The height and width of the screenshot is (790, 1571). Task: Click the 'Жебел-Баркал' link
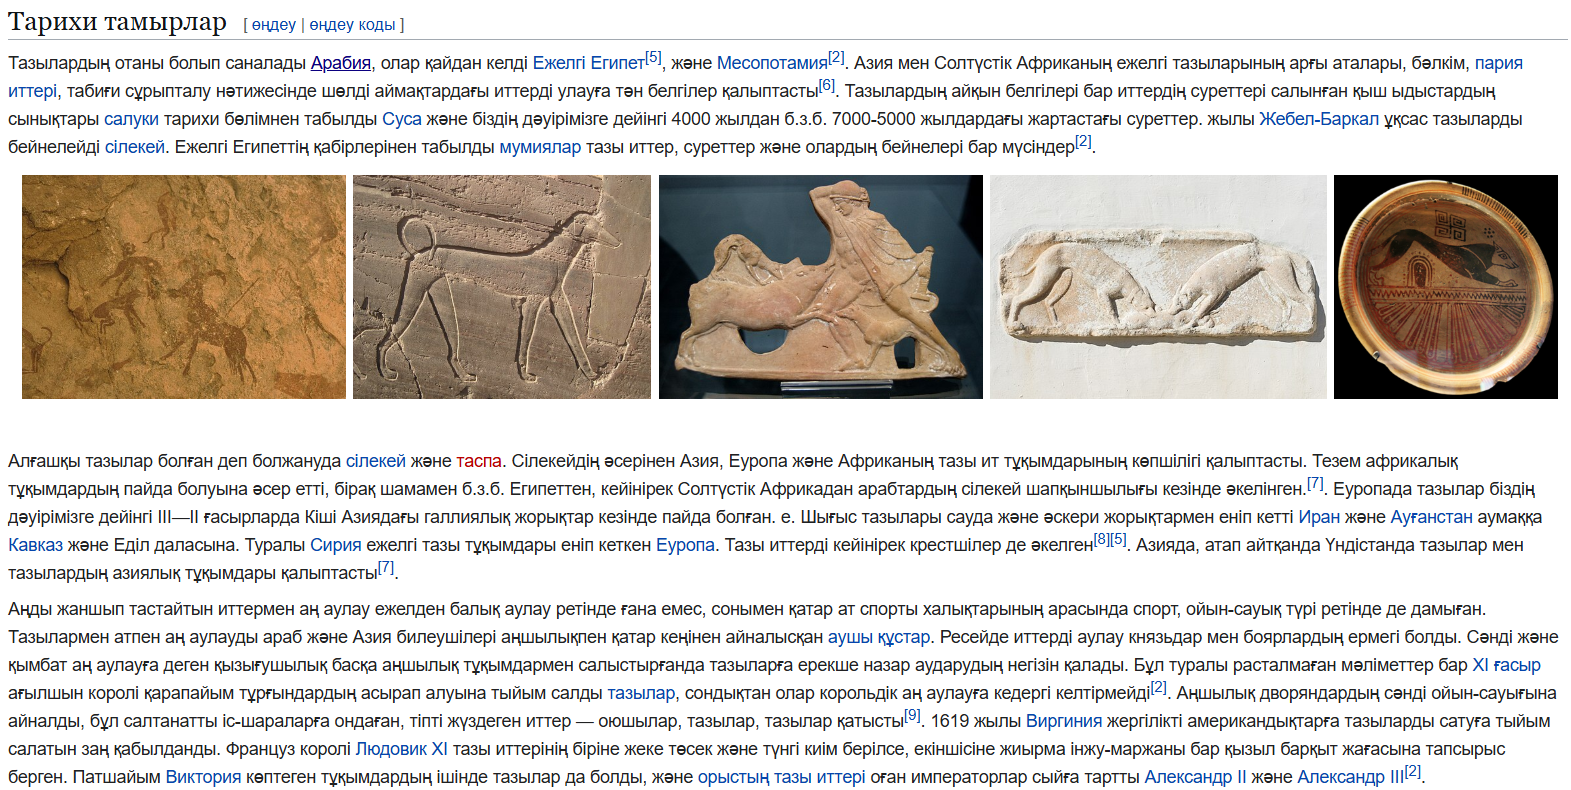1319,119
